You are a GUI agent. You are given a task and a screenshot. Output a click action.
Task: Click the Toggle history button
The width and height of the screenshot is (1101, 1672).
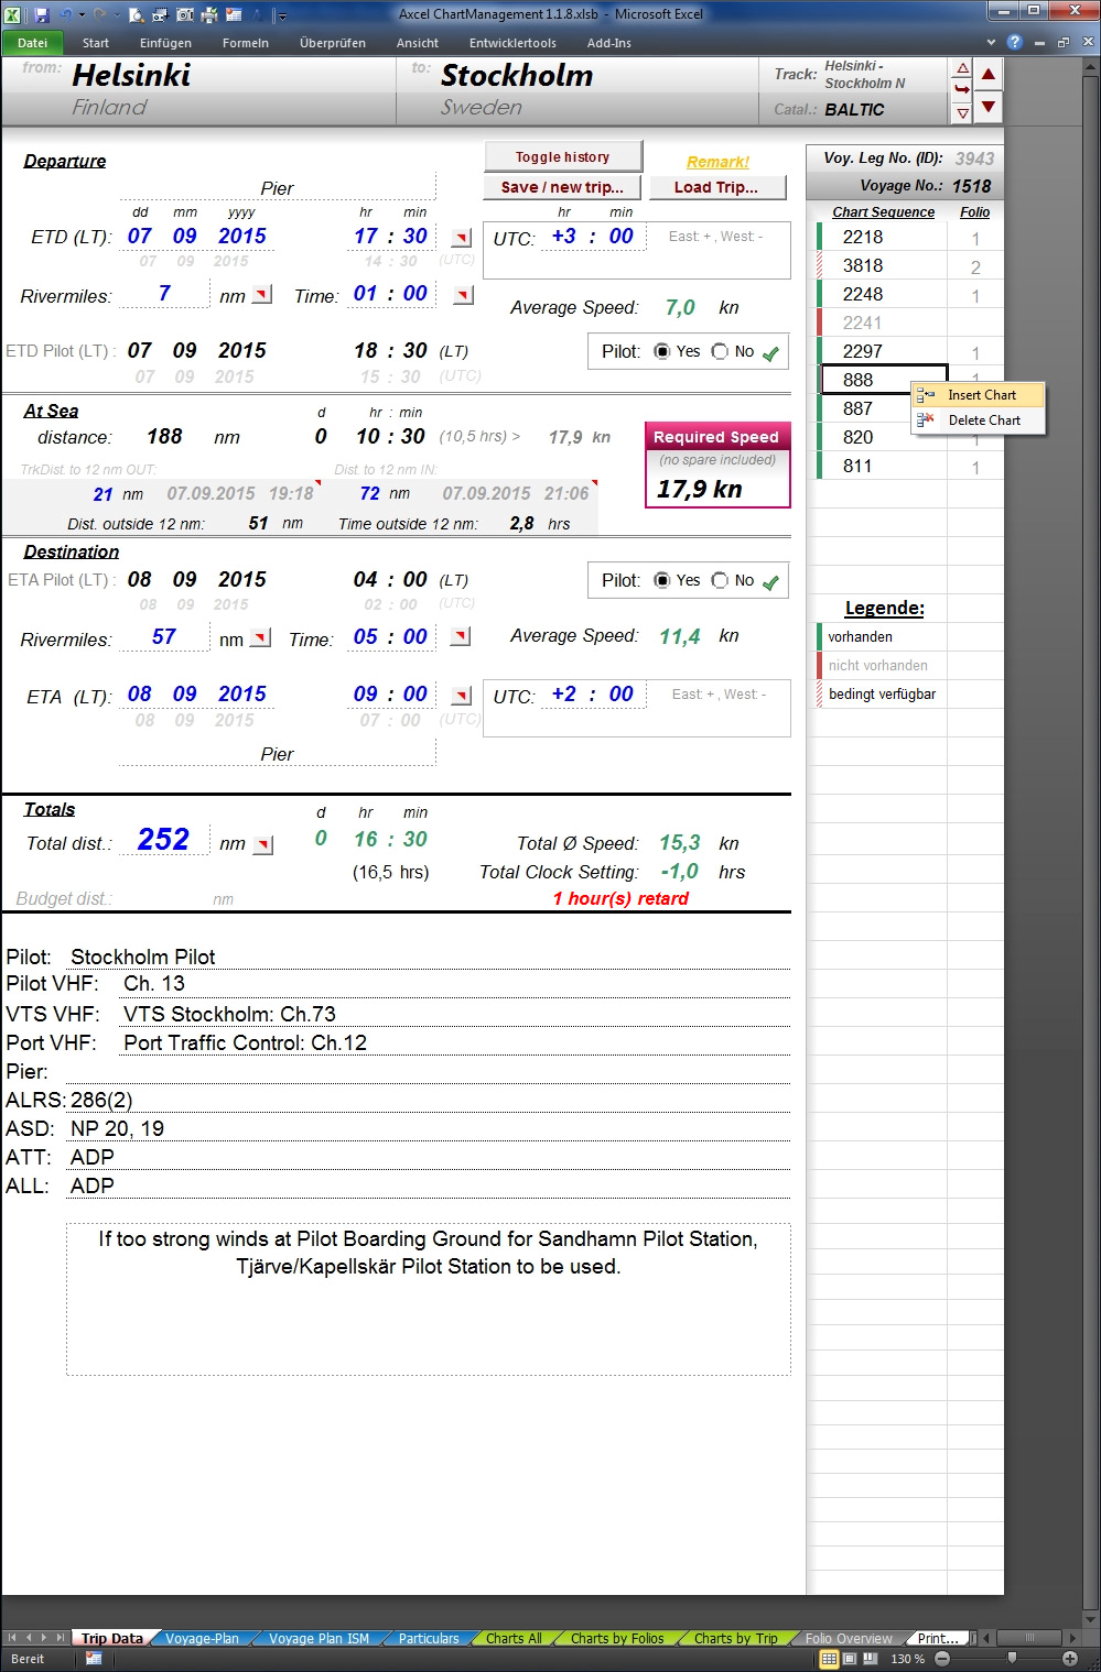[x=562, y=157]
